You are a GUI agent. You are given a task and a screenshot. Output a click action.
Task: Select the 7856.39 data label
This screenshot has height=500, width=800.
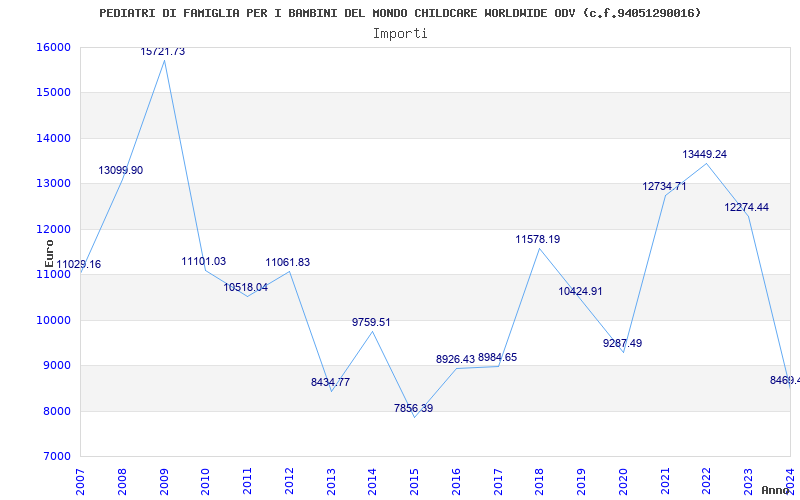pos(413,408)
